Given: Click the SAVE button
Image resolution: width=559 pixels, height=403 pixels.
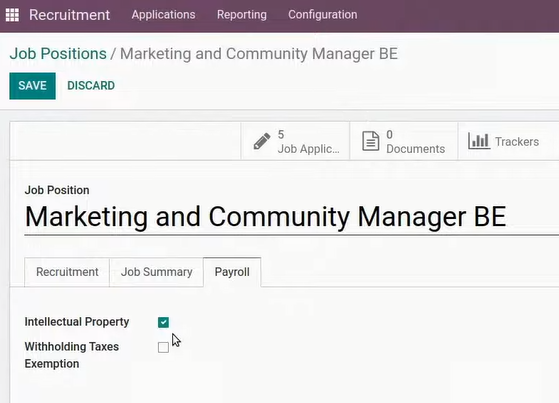Looking at the screenshot, I should click(x=32, y=86).
